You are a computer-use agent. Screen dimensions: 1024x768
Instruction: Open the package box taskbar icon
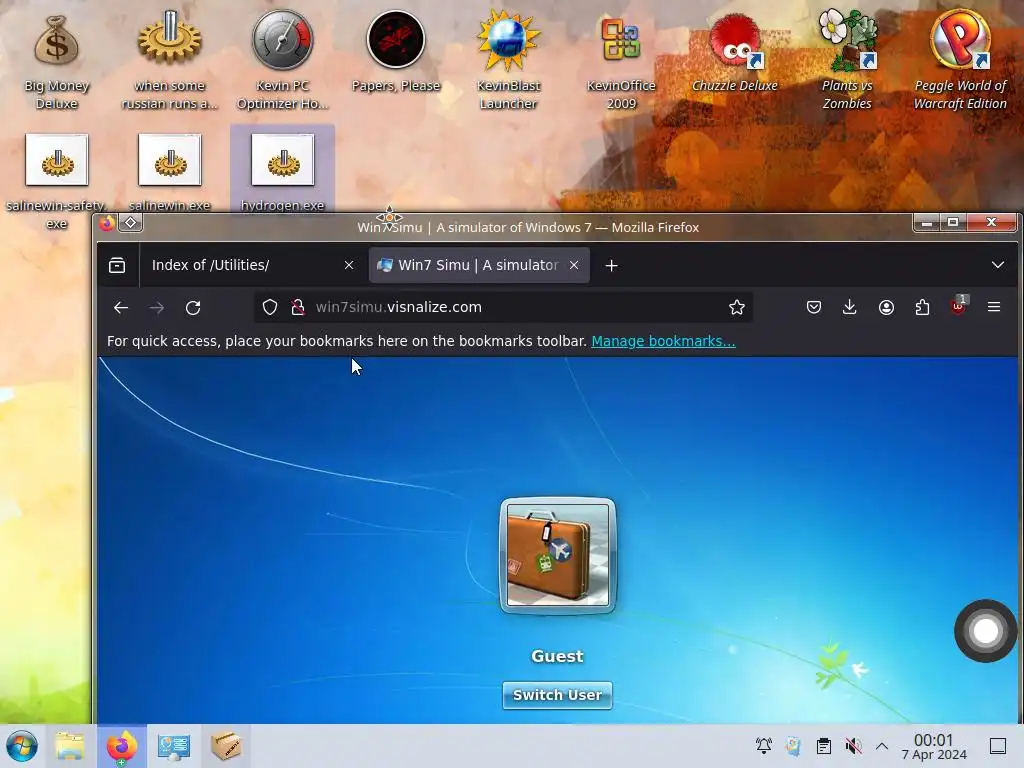click(x=226, y=746)
